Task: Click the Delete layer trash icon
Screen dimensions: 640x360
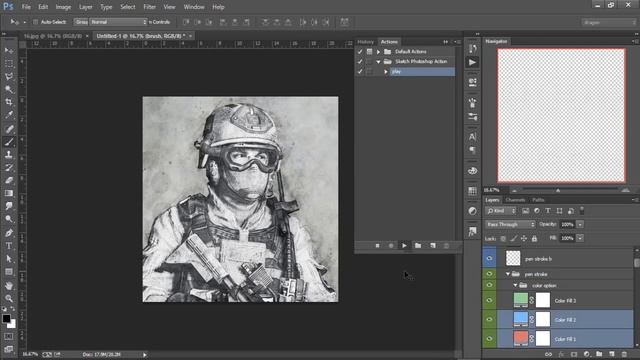Action: pos(624,354)
